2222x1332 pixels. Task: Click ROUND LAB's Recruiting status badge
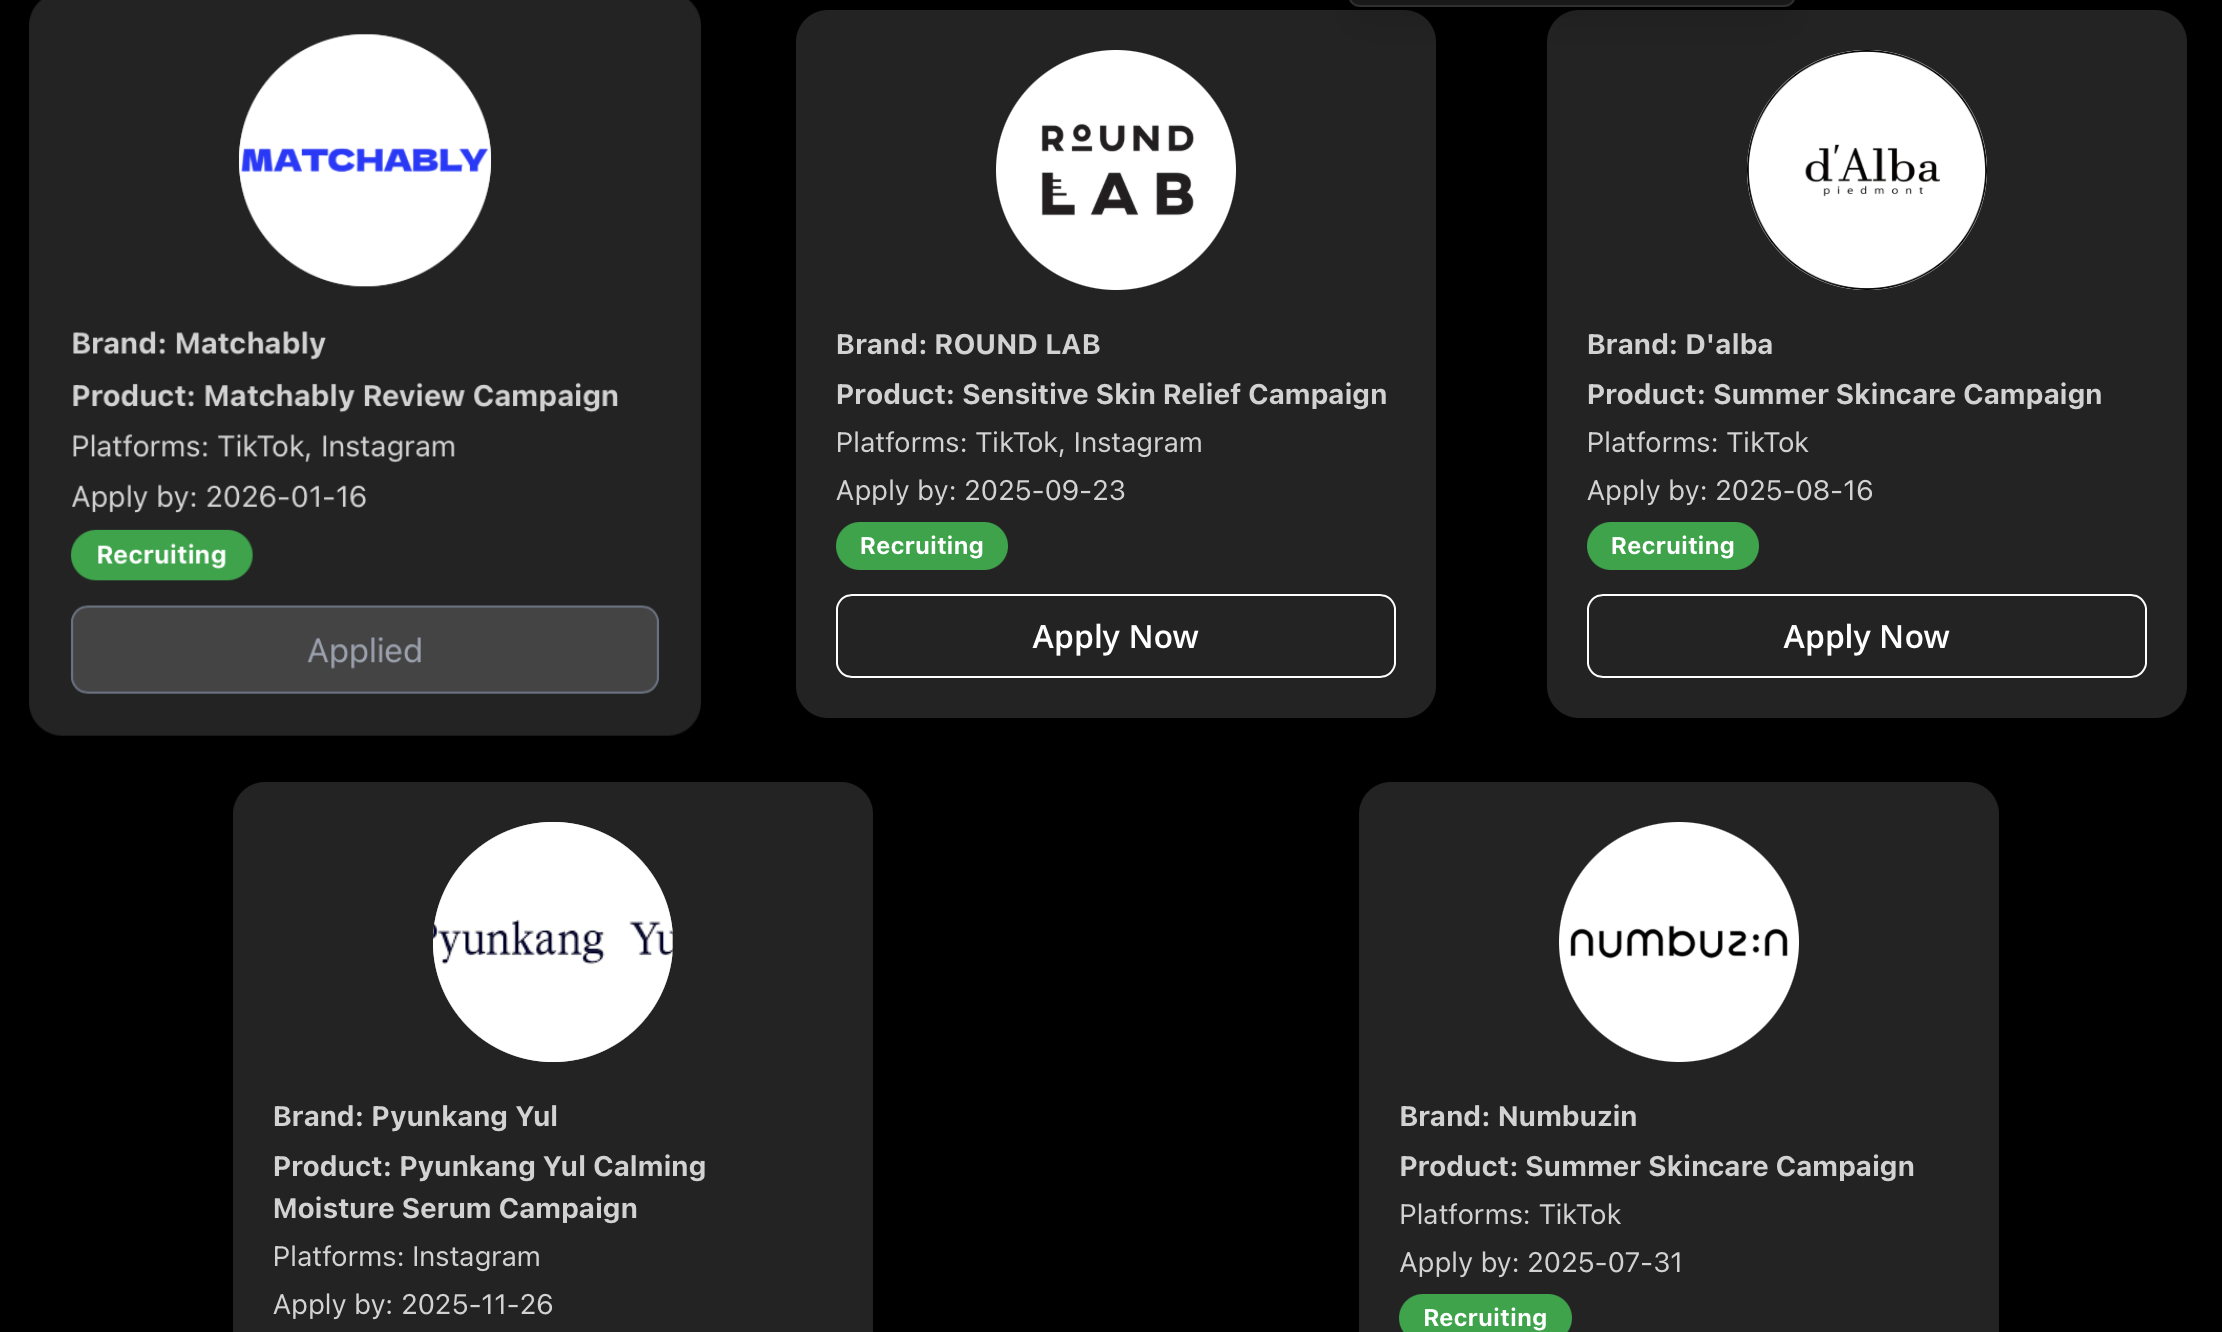[922, 546]
